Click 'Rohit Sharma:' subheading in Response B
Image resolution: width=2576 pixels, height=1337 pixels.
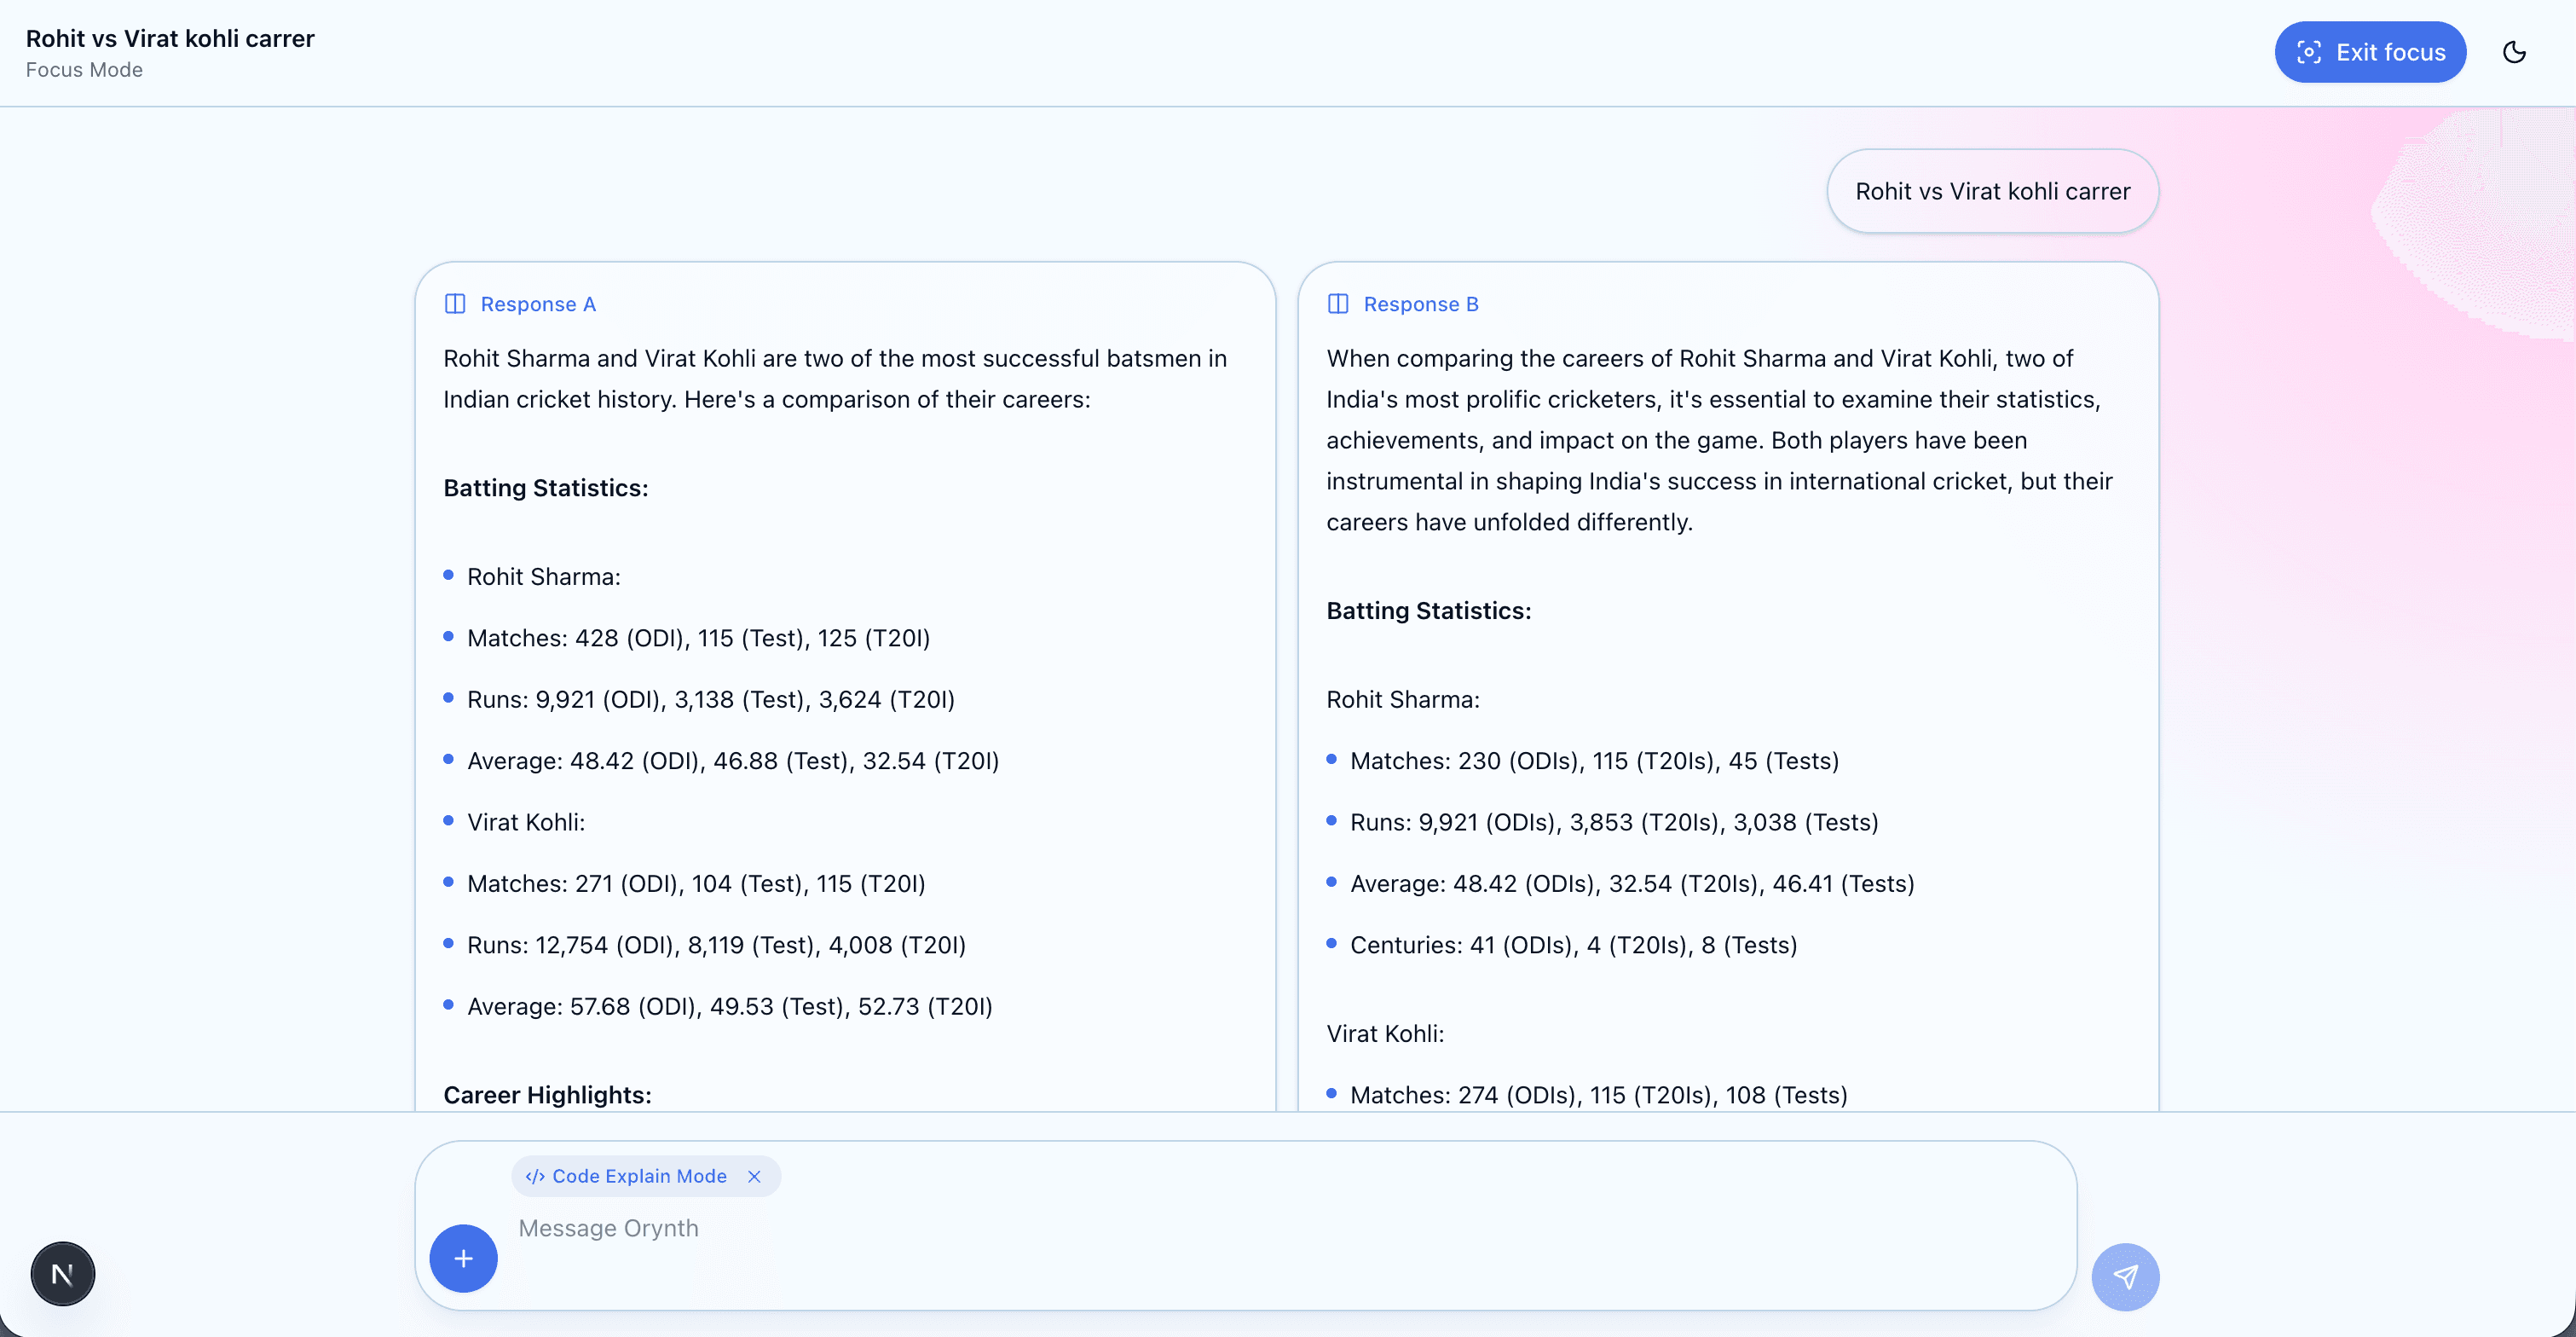click(1403, 699)
